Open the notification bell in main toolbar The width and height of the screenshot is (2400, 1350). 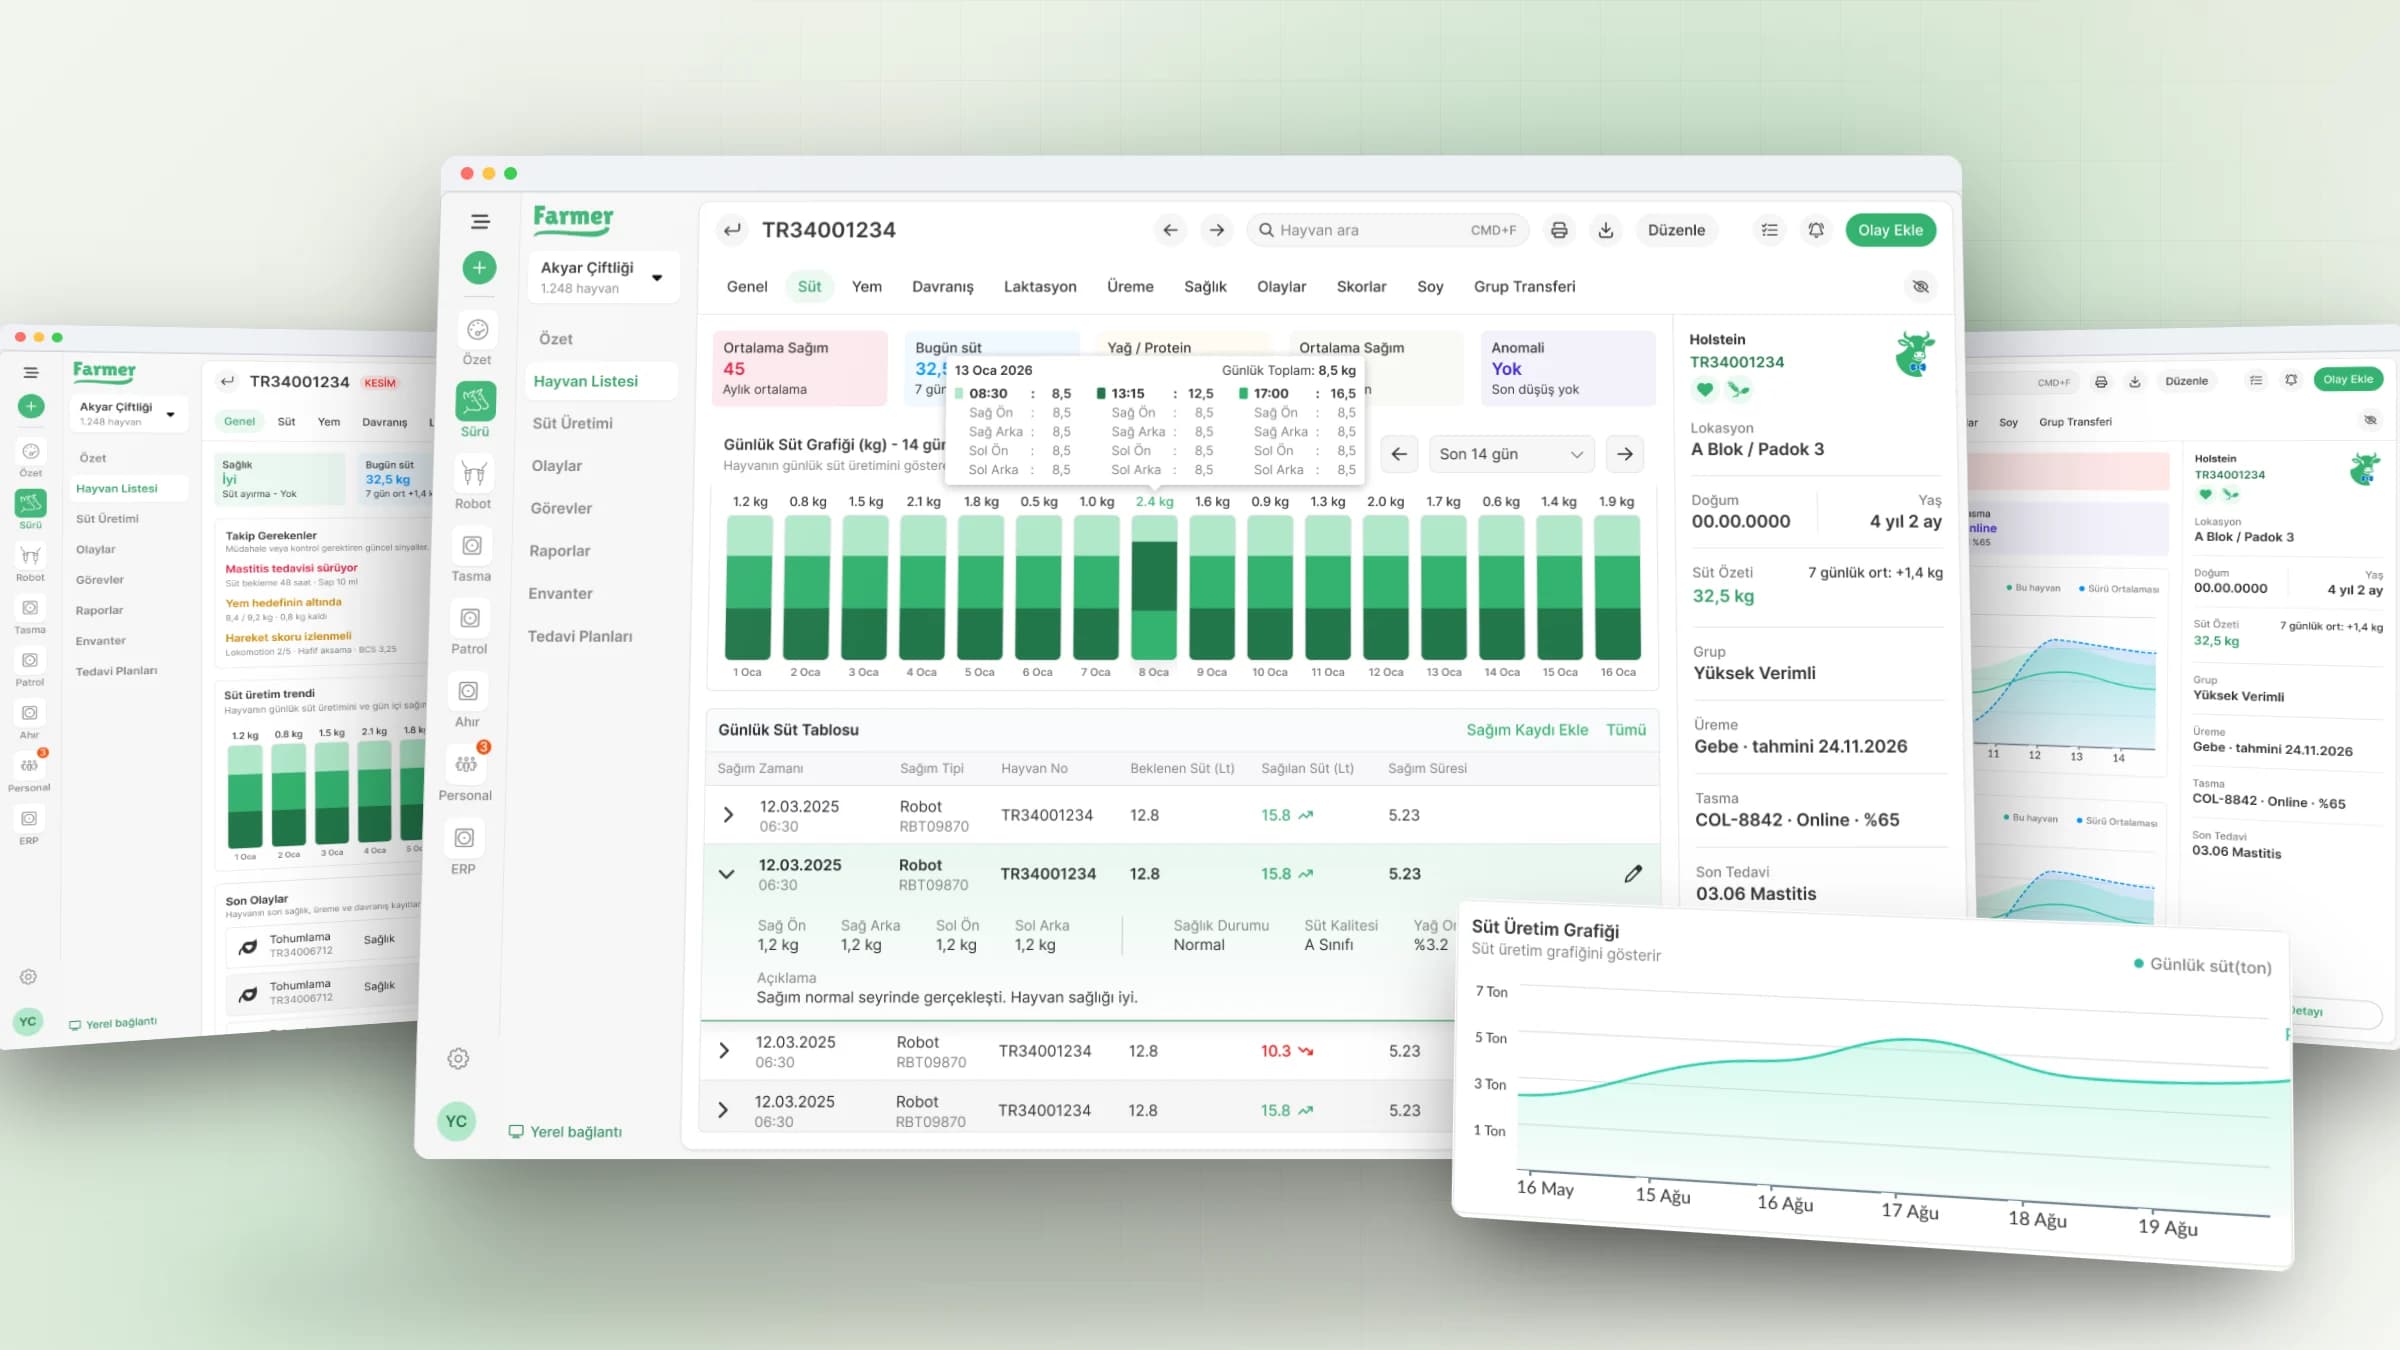coord(1816,230)
